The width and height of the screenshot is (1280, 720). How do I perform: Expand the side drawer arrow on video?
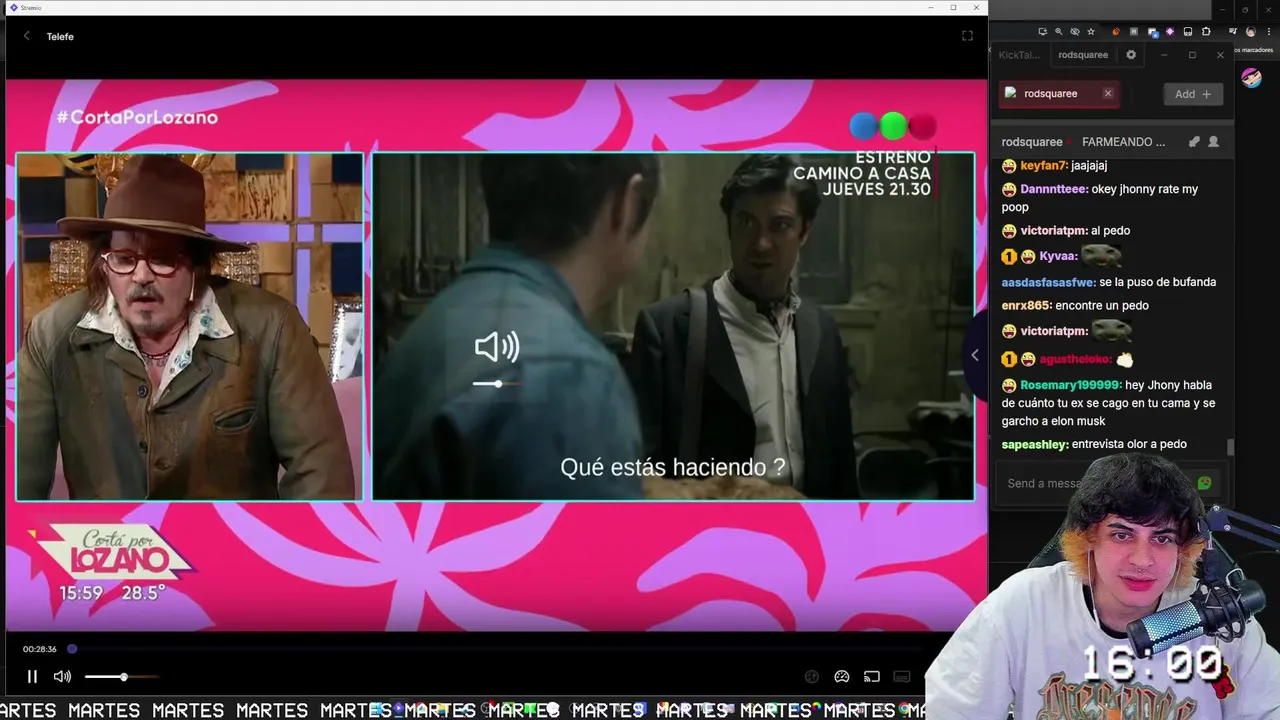click(x=975, y=355)
